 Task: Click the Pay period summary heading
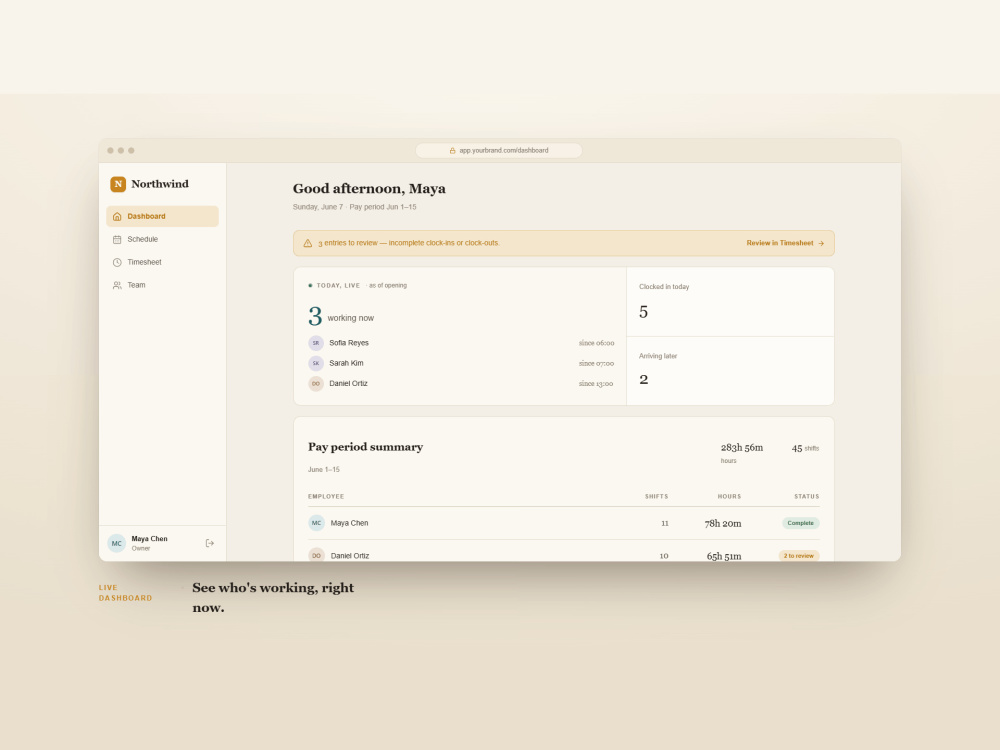pos(365,447)
